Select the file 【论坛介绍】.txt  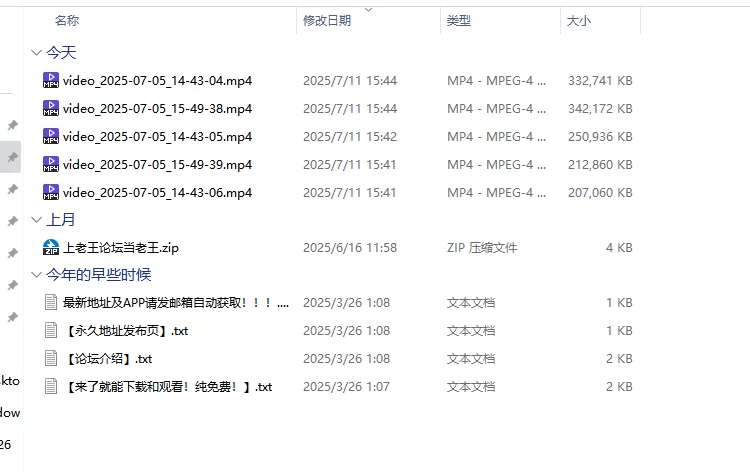[x=108, y=359]
